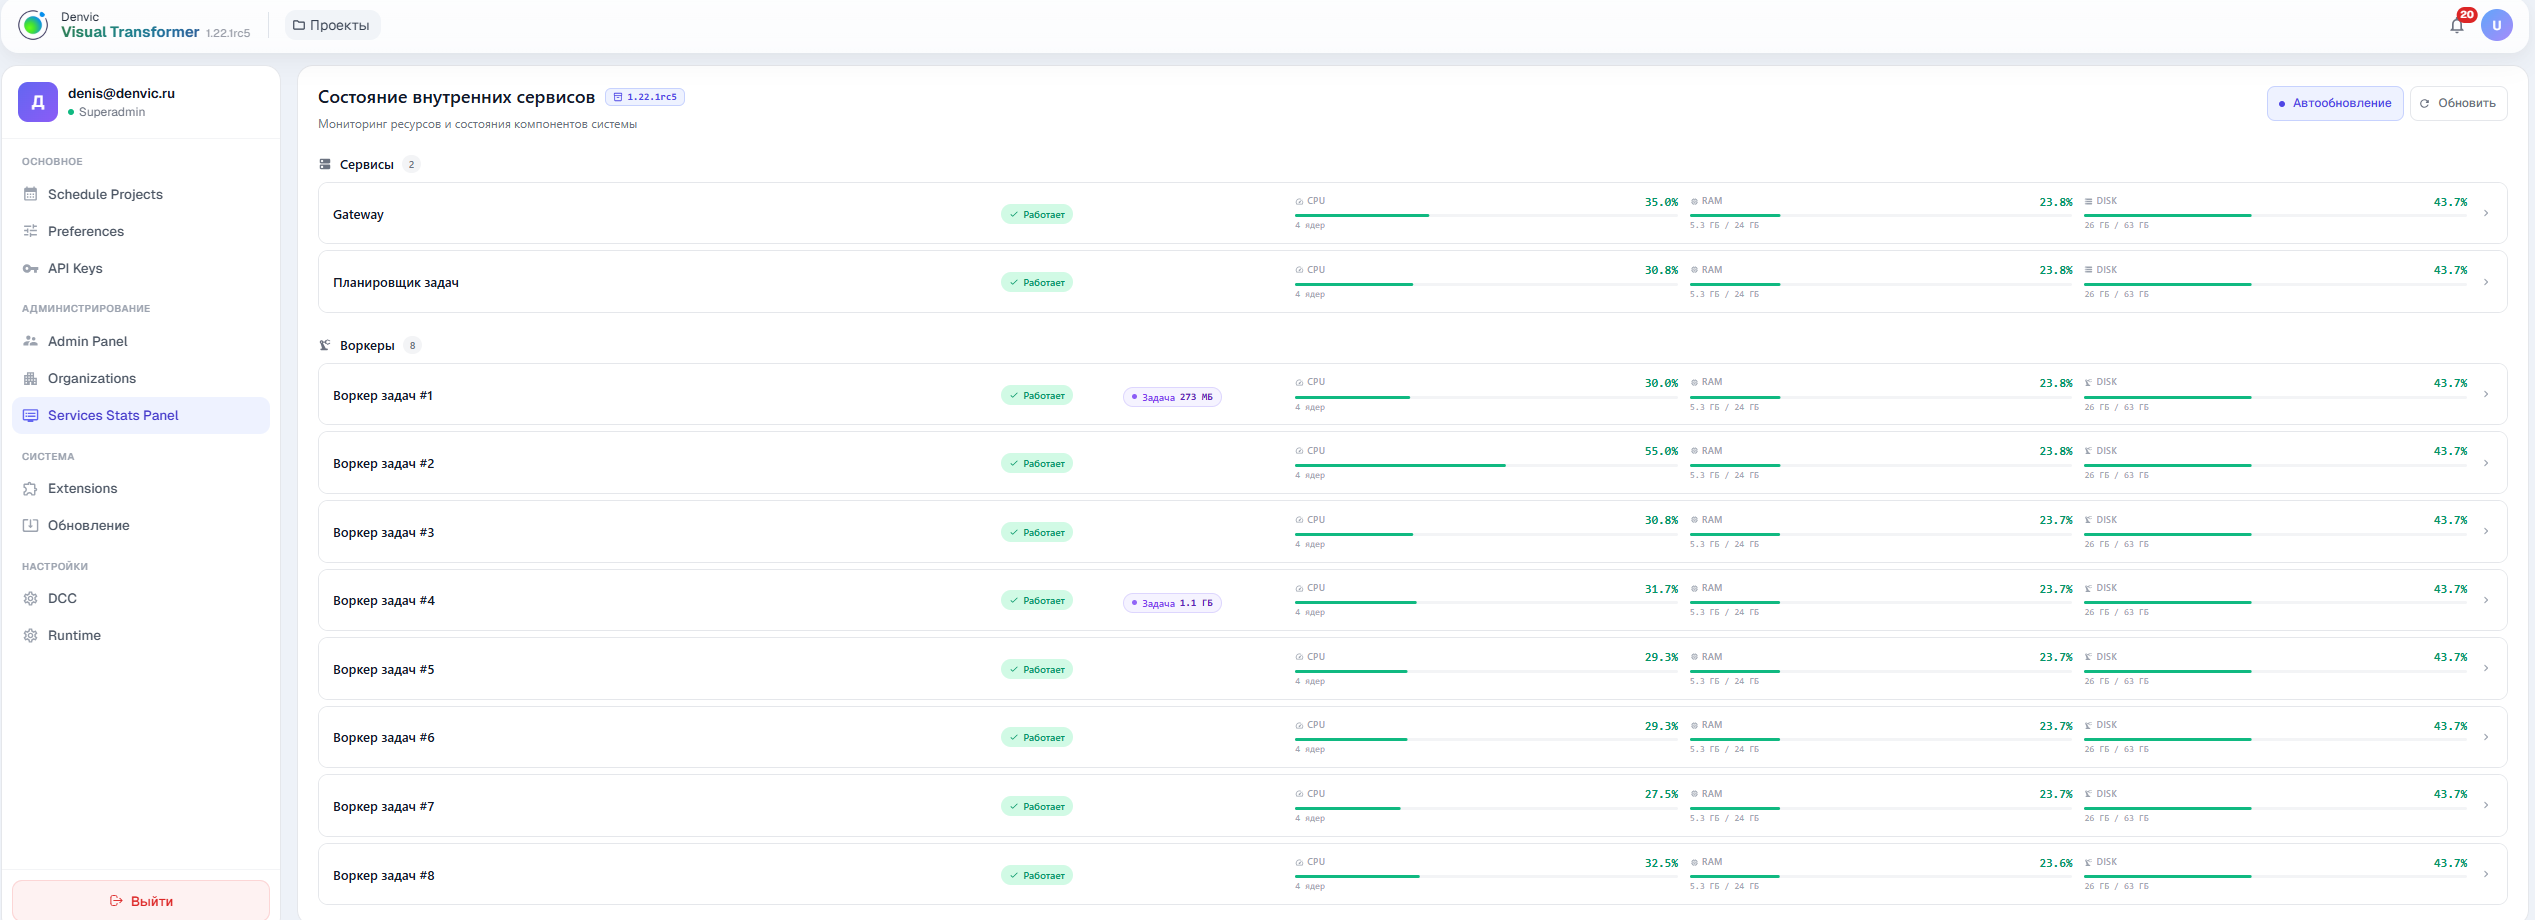Click the notification bell icon
The image size is (2535, 920).
pos(2457,25)
